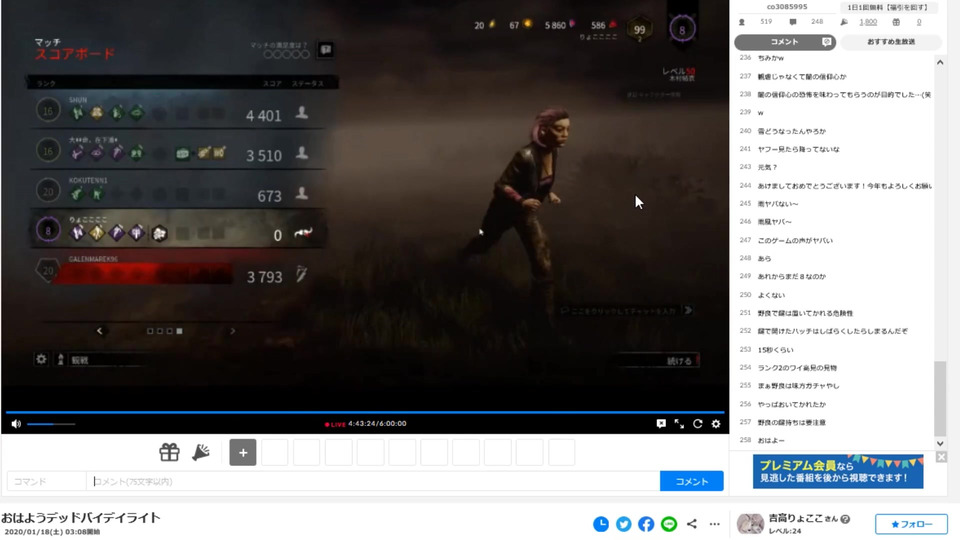Go to previous scoreboard page arrow

[x=100, y=331]
